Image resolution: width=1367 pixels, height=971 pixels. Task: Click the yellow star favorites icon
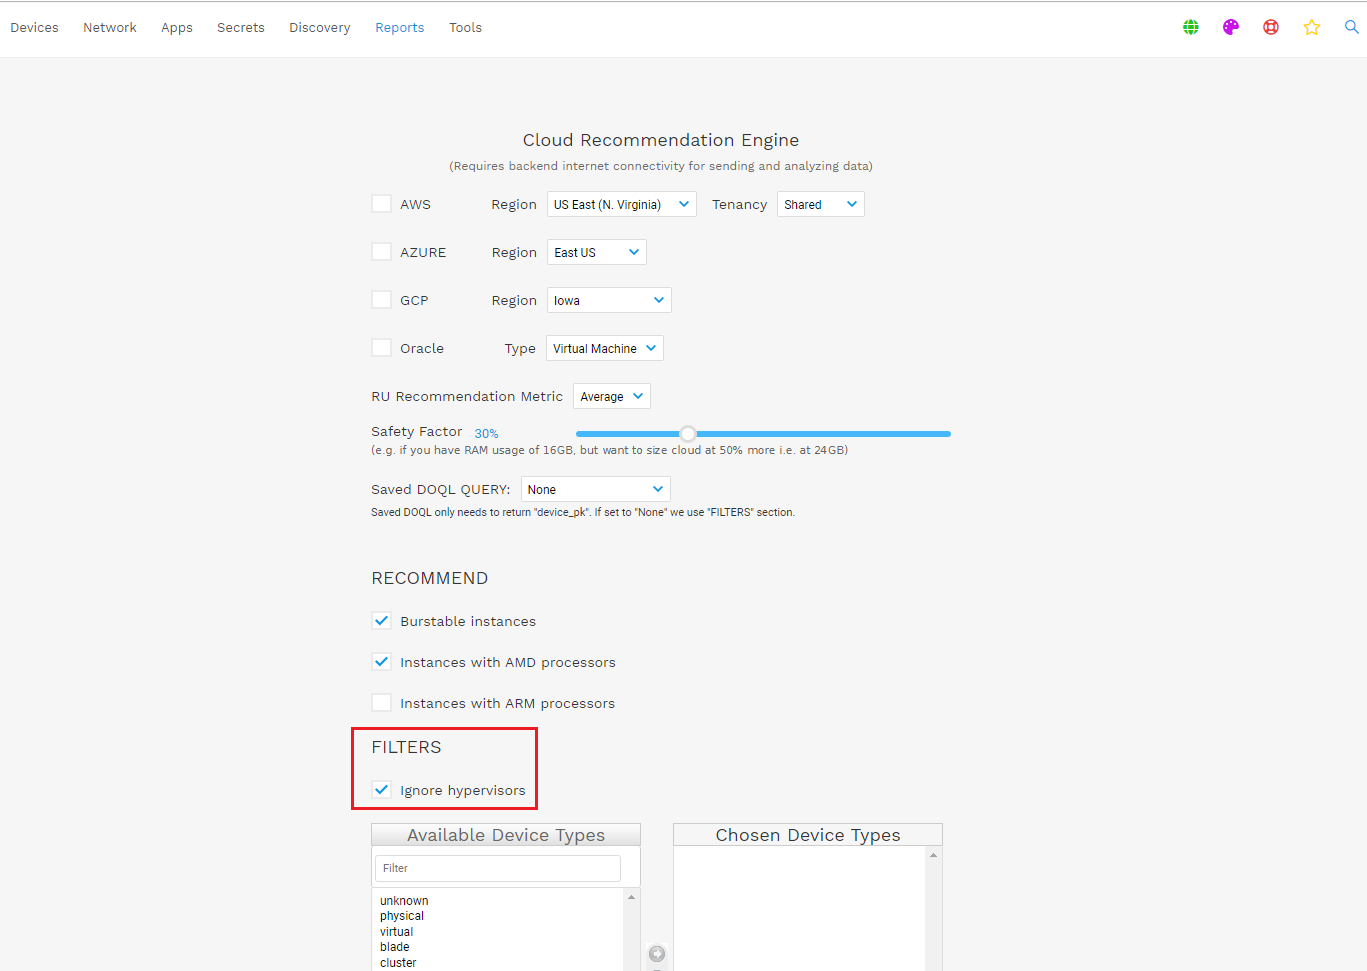[1312, 27]
